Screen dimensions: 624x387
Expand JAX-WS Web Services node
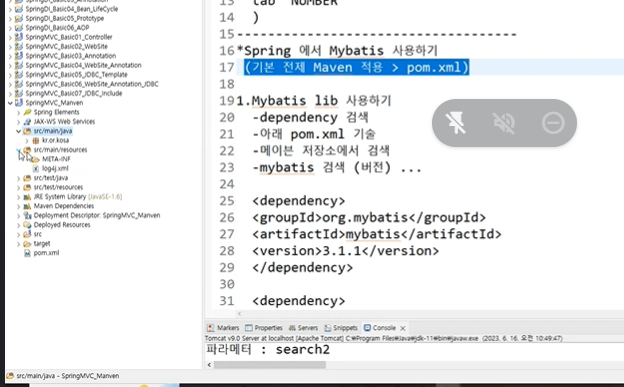pos(18,122)
